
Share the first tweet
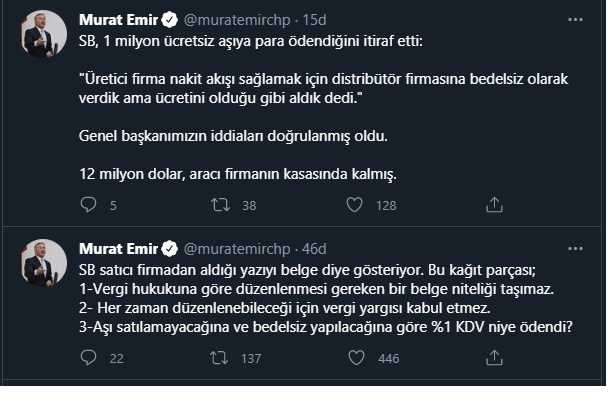(x=493, y=206)
